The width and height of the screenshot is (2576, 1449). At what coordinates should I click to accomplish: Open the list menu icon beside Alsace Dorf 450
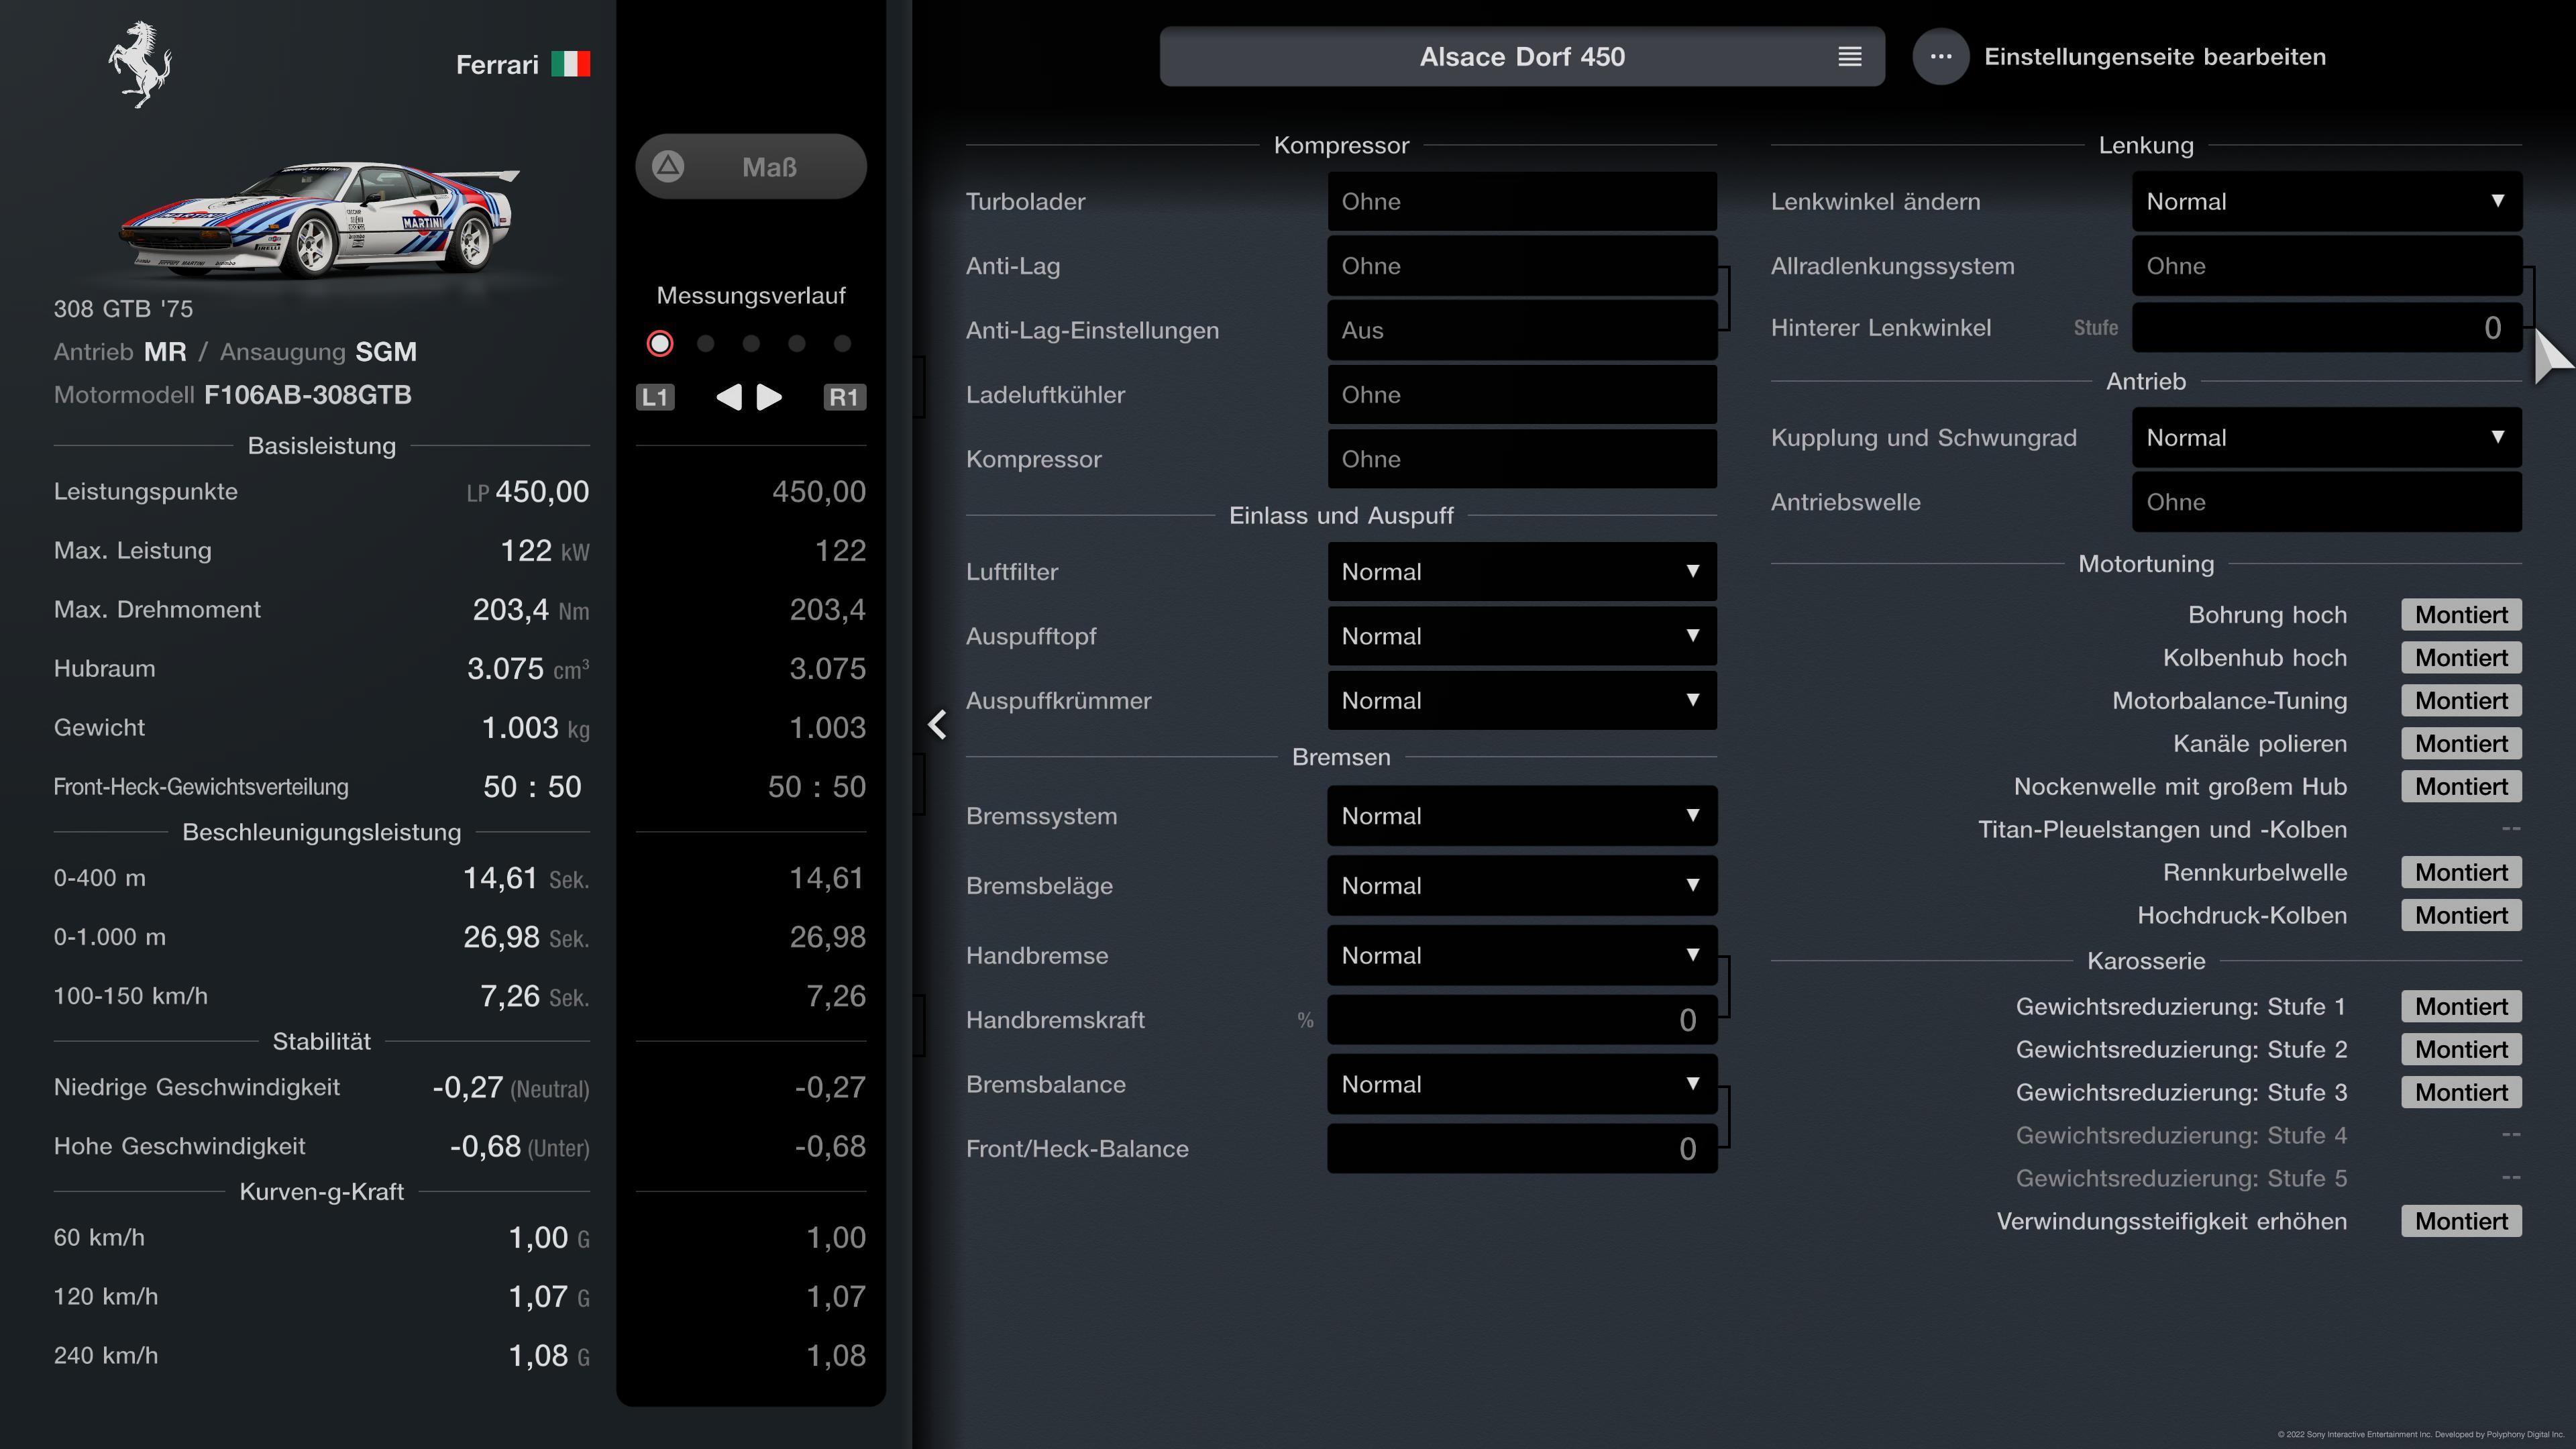[x=1849, y=57]
